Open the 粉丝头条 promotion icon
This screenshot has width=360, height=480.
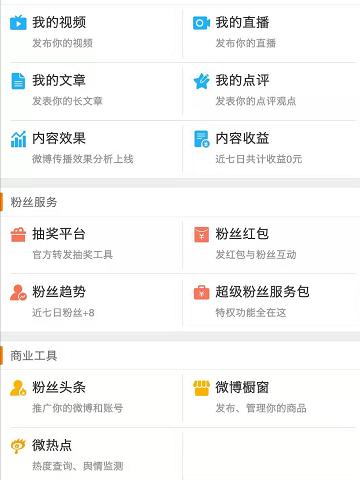[18, 388]
